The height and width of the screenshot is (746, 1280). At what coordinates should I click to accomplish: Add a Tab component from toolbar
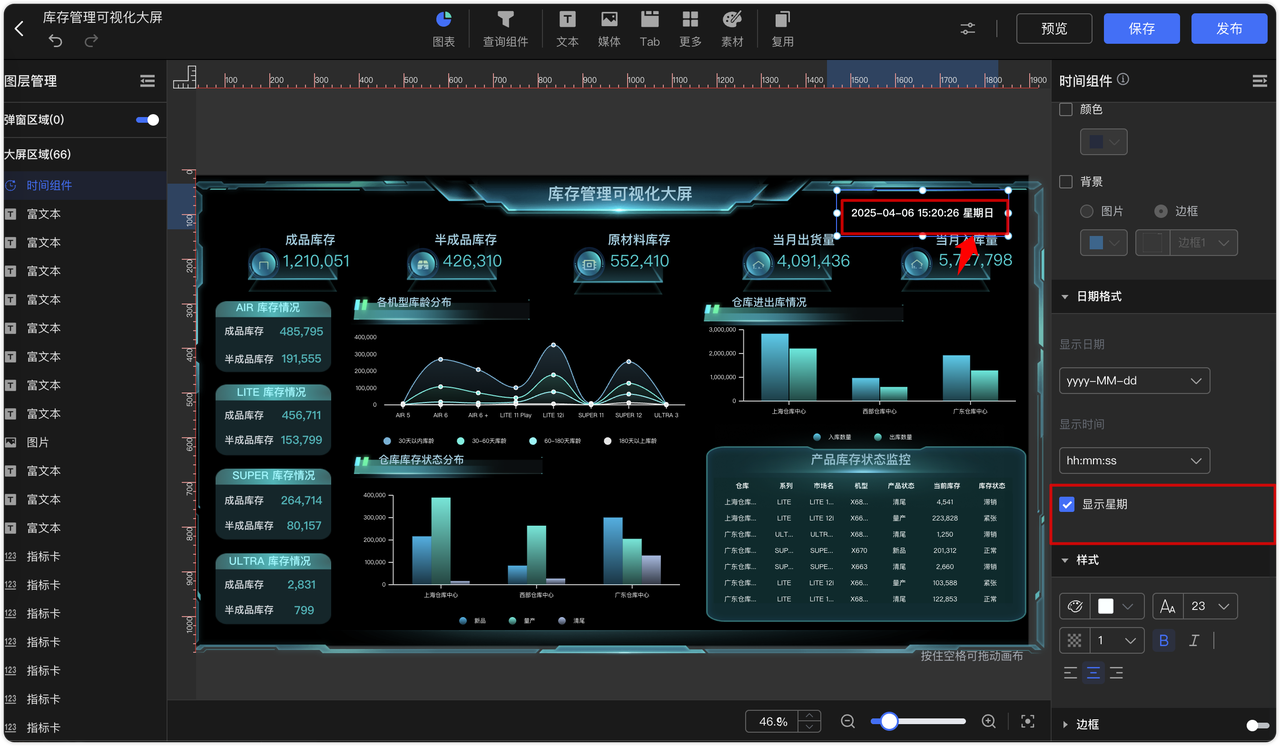tap(650, 29)
